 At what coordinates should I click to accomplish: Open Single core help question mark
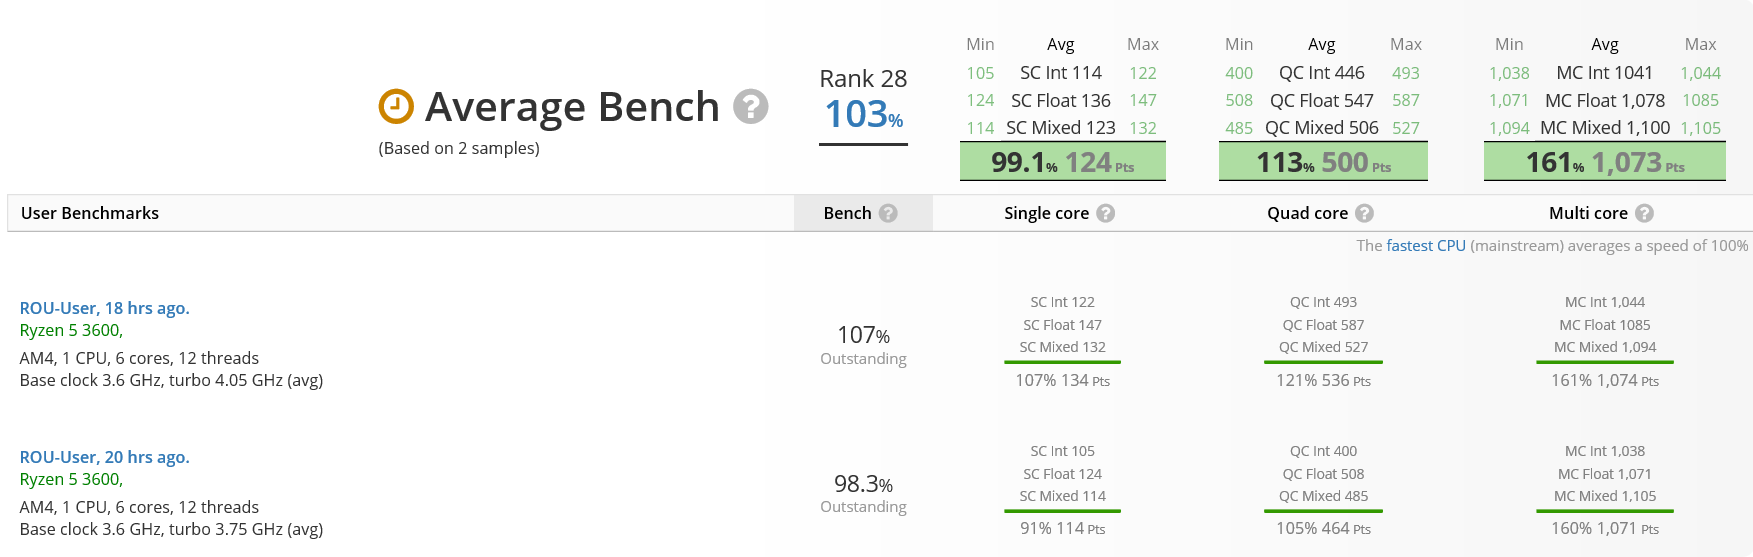[1105, 213]
